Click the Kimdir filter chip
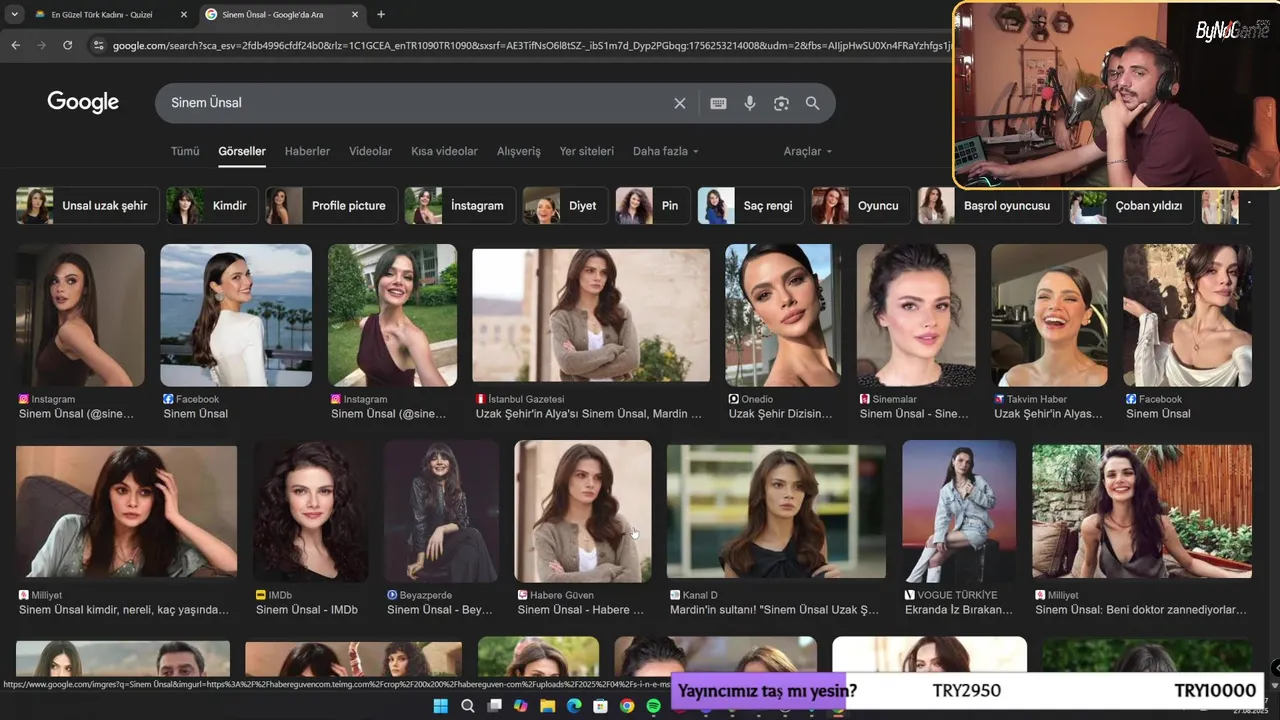 coord(212,205)
